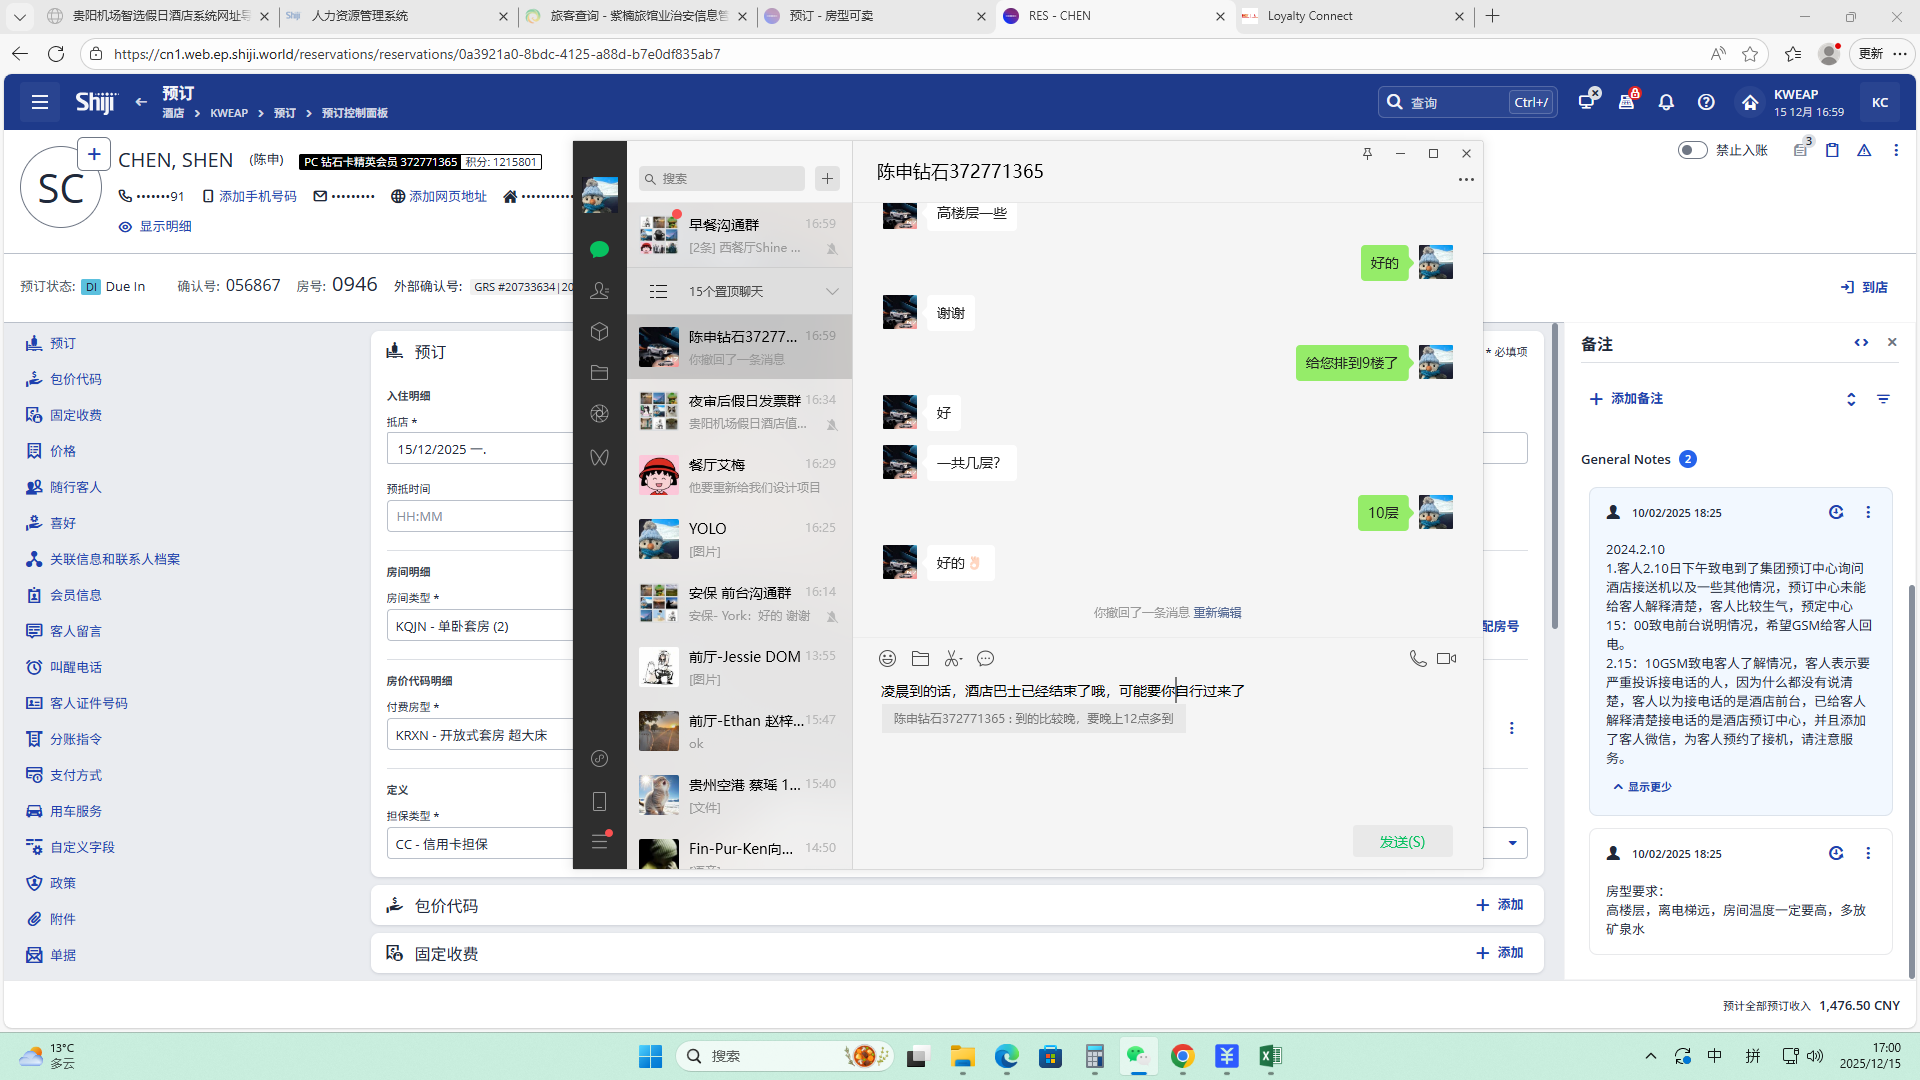Screen dimensions: 1920x1080
Task: Click the send file folder icon
Action: pyautogui.click(x=920, y=658)
